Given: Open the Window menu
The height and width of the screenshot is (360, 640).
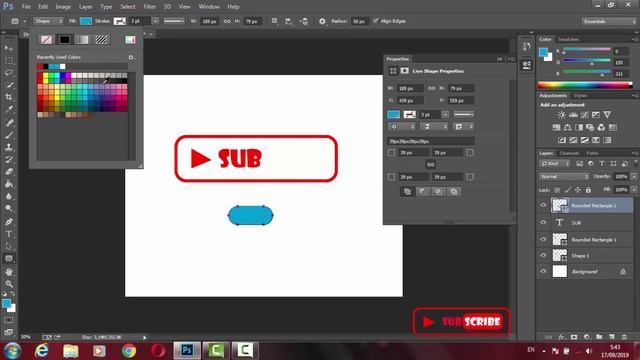Looking at the screenshot, I should (x=209, y=7).
